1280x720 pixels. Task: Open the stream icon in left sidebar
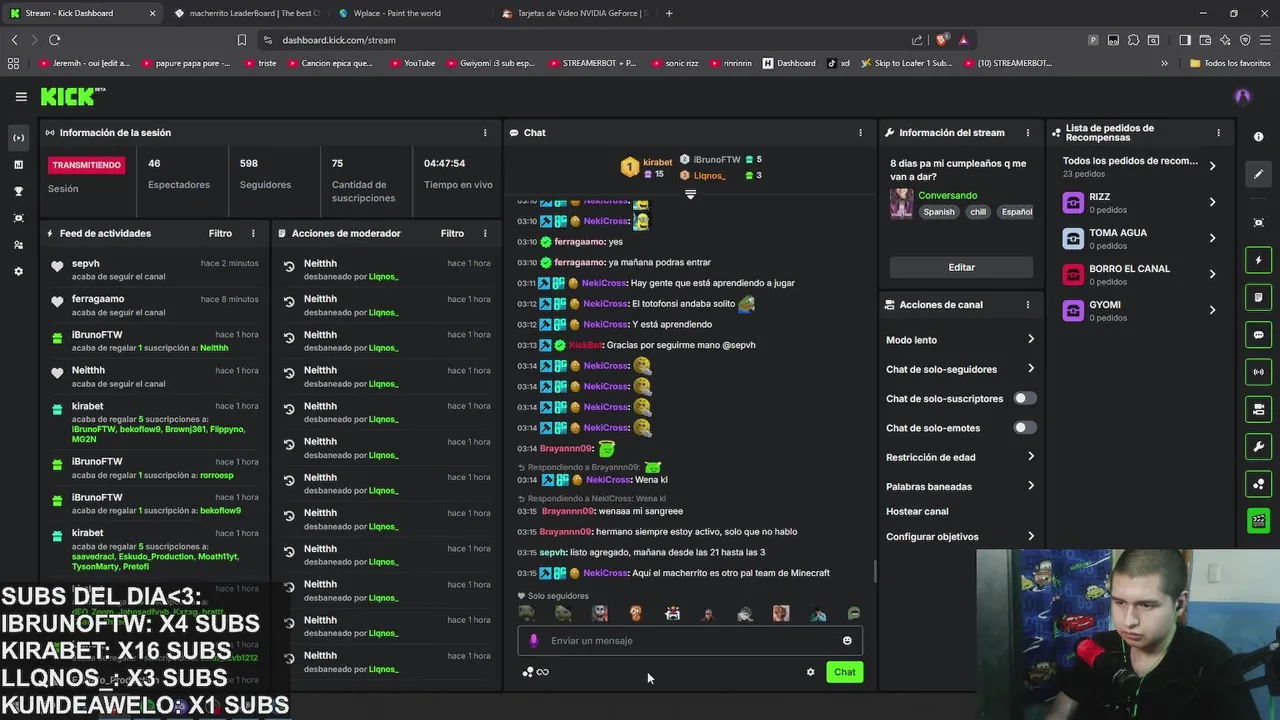click(18, 137)
